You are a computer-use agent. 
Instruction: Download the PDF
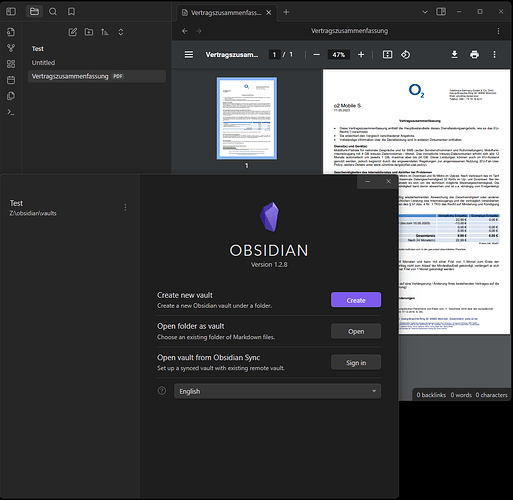tap(454, 55)
